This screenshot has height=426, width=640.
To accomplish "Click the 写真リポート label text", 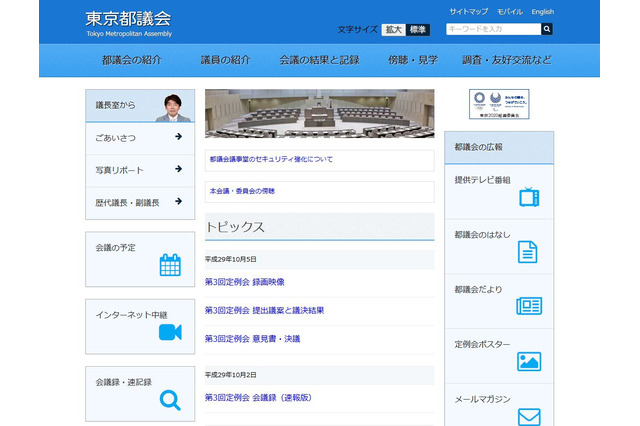I will coord(119,170).
